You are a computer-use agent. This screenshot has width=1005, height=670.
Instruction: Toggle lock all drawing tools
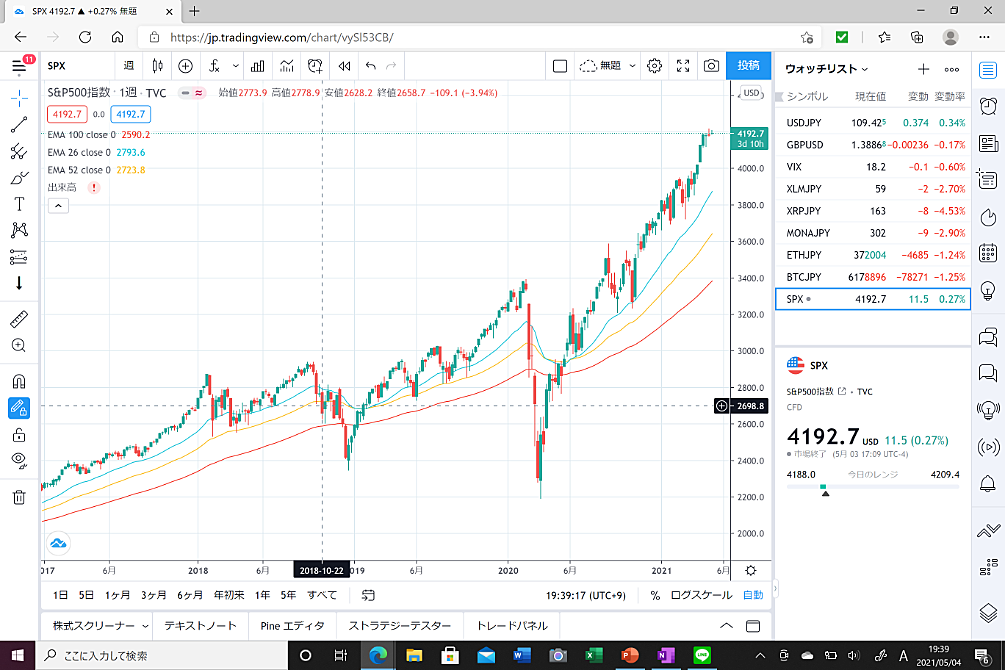point(19,435)
